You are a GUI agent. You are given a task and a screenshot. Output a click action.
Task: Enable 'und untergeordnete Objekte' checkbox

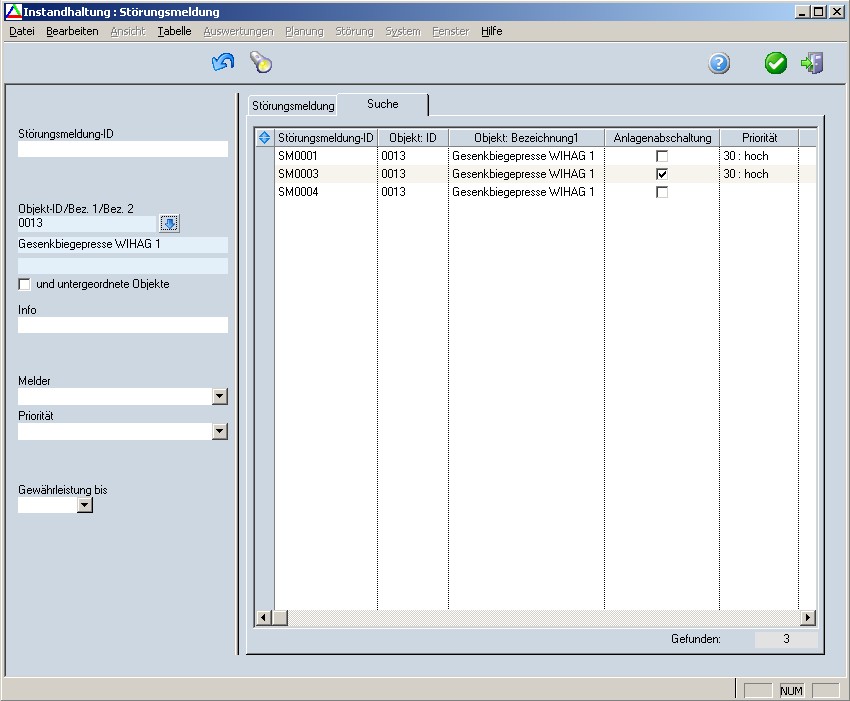(25, 284)
